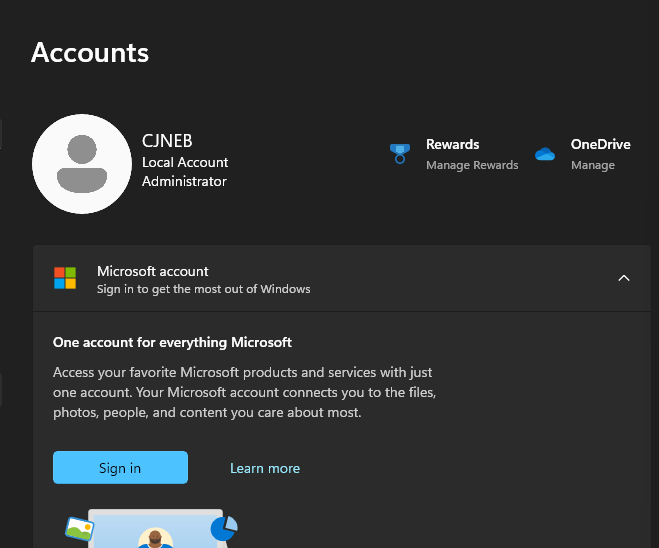The height and width of the screenshot is (548, 659).
Task: Click the user profile avatar picture
Action: coord(82,163)
